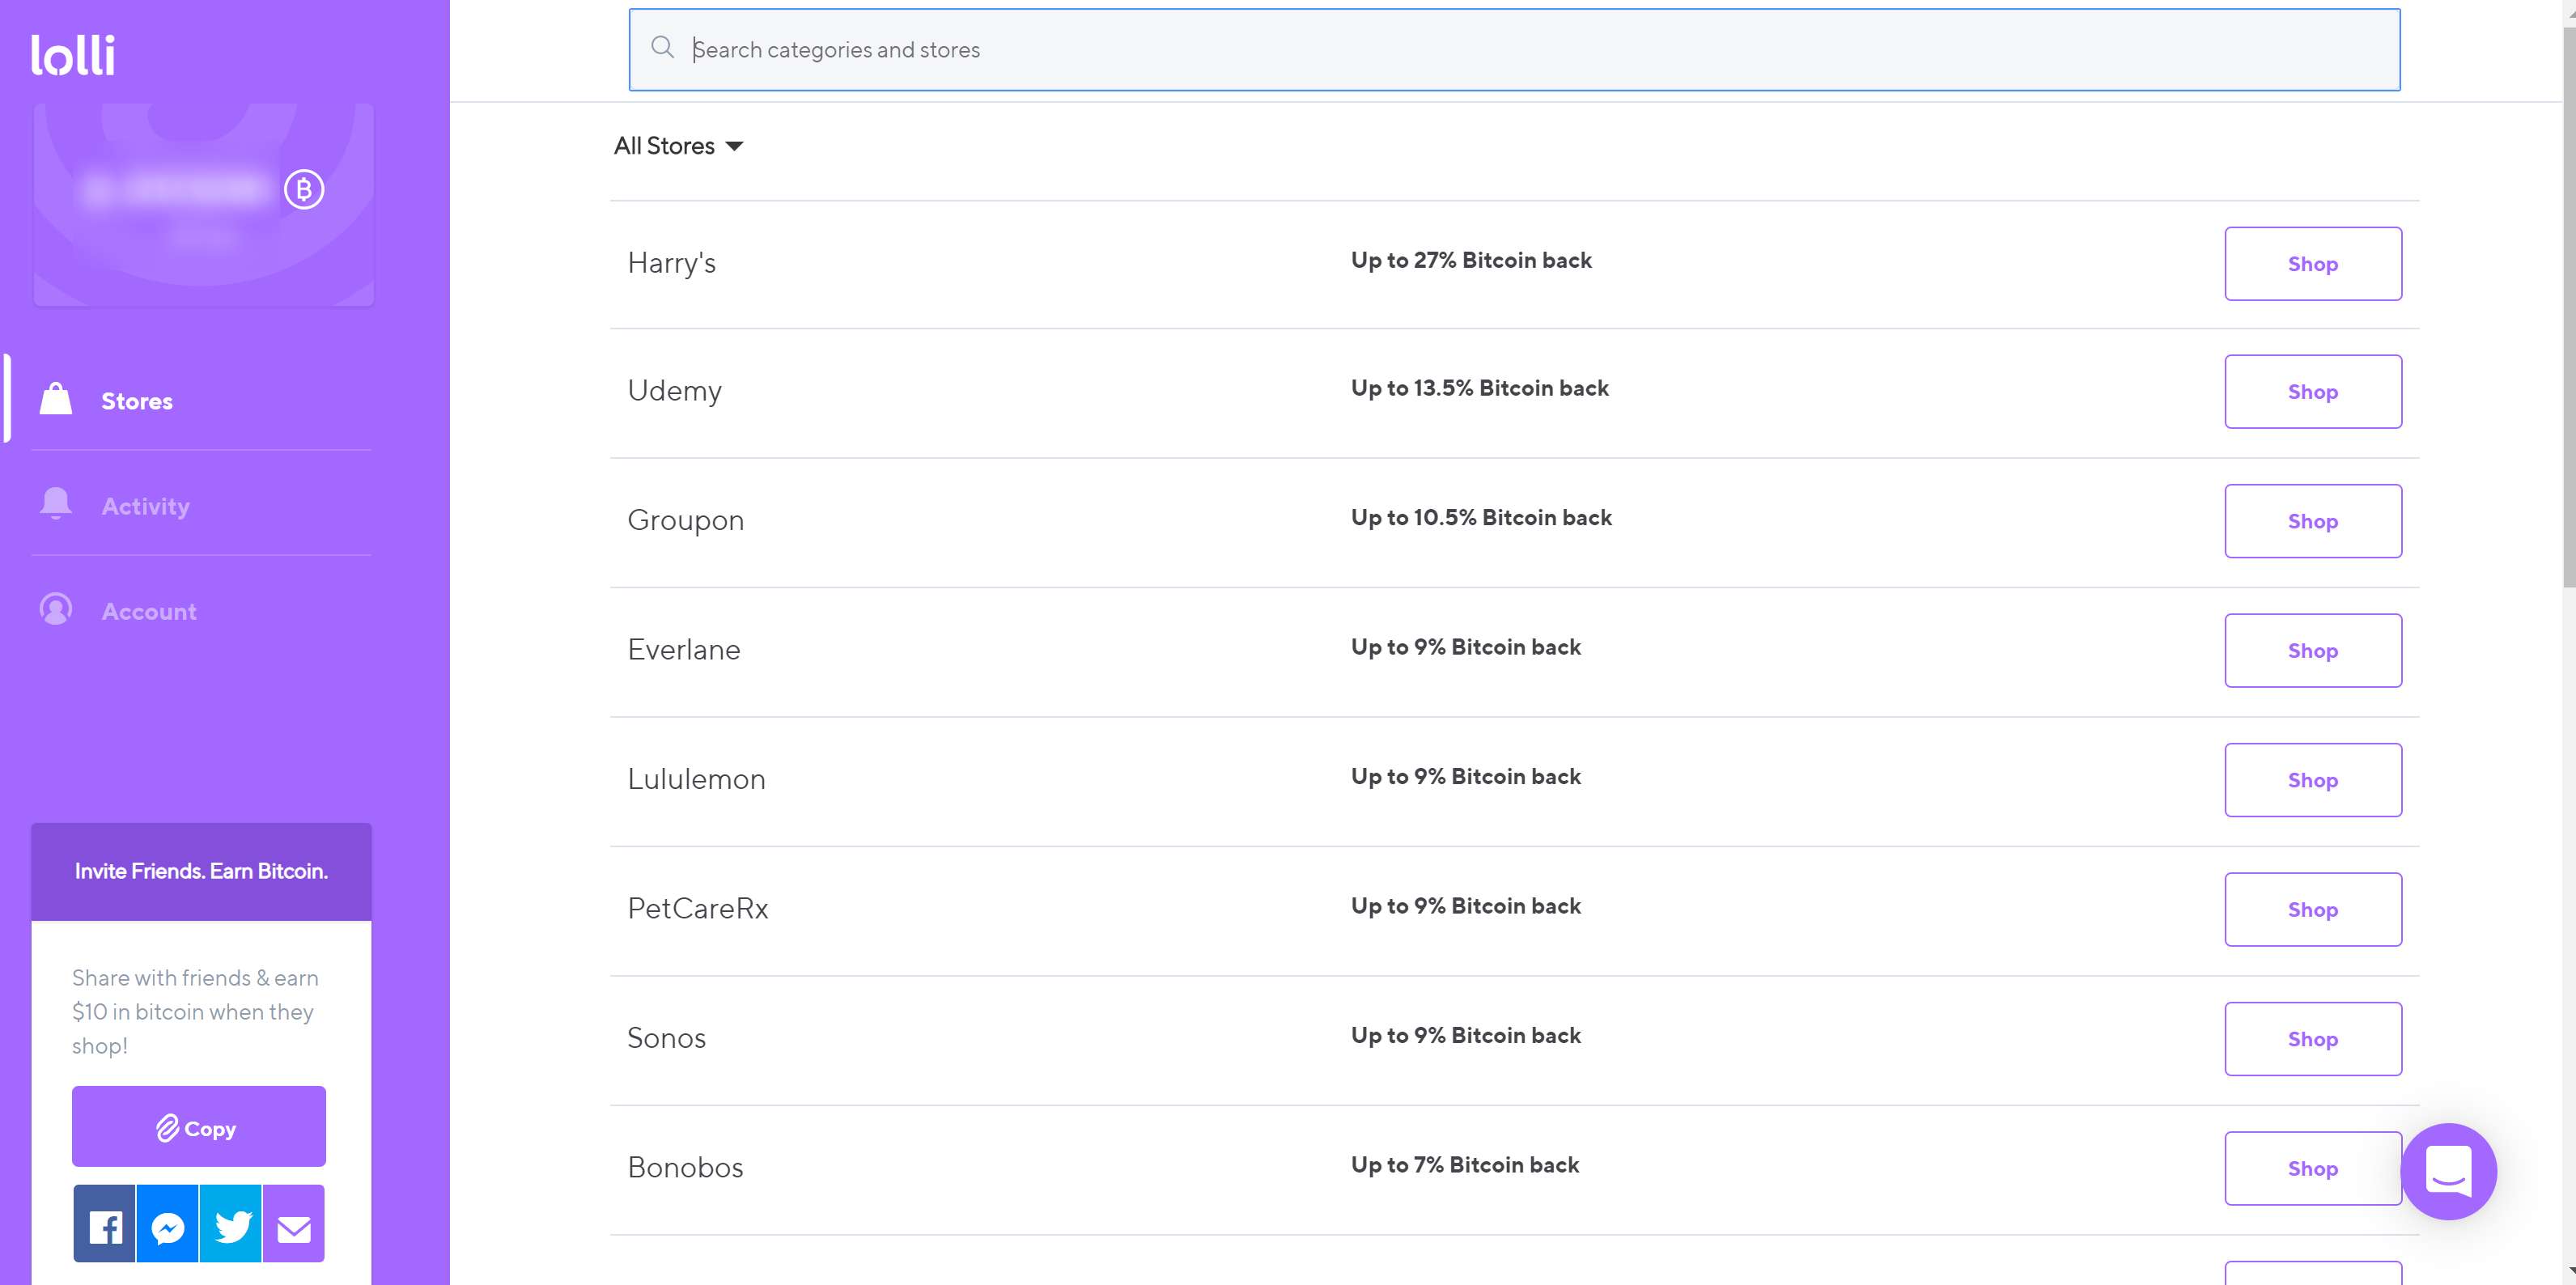The width and height of the screenshot is (2576, 1285).
Task: Shop at PetCareRx
Action: (2313, 910)
